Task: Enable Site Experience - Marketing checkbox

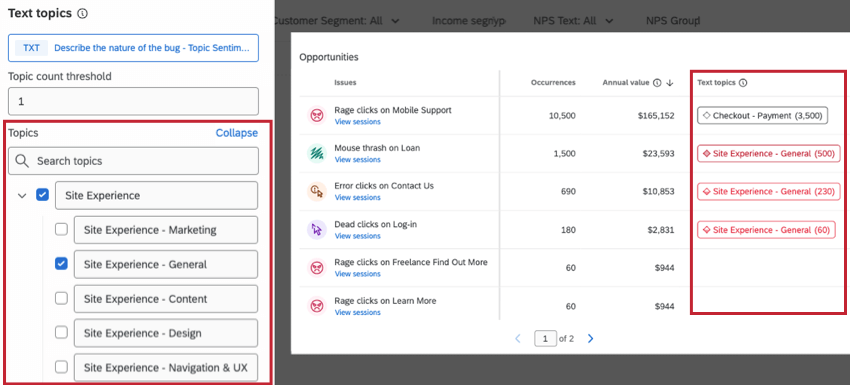Action: tap(62, 229)
